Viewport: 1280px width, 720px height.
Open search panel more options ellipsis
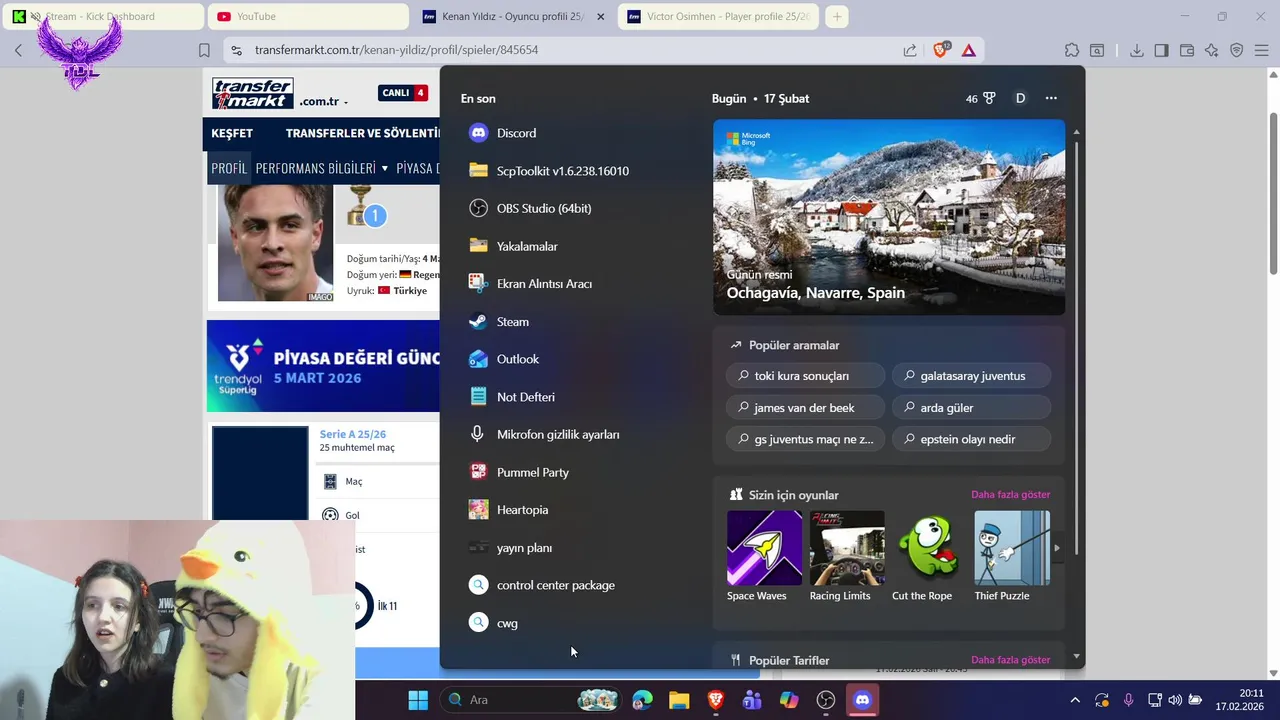(x=1051, y=98)
